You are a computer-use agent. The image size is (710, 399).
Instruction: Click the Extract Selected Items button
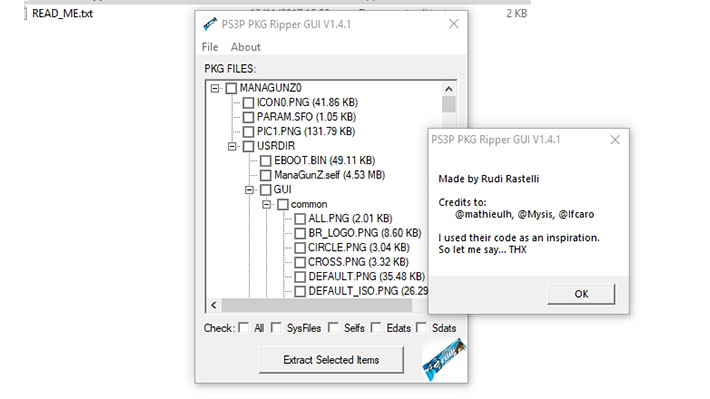click(331, 360)
